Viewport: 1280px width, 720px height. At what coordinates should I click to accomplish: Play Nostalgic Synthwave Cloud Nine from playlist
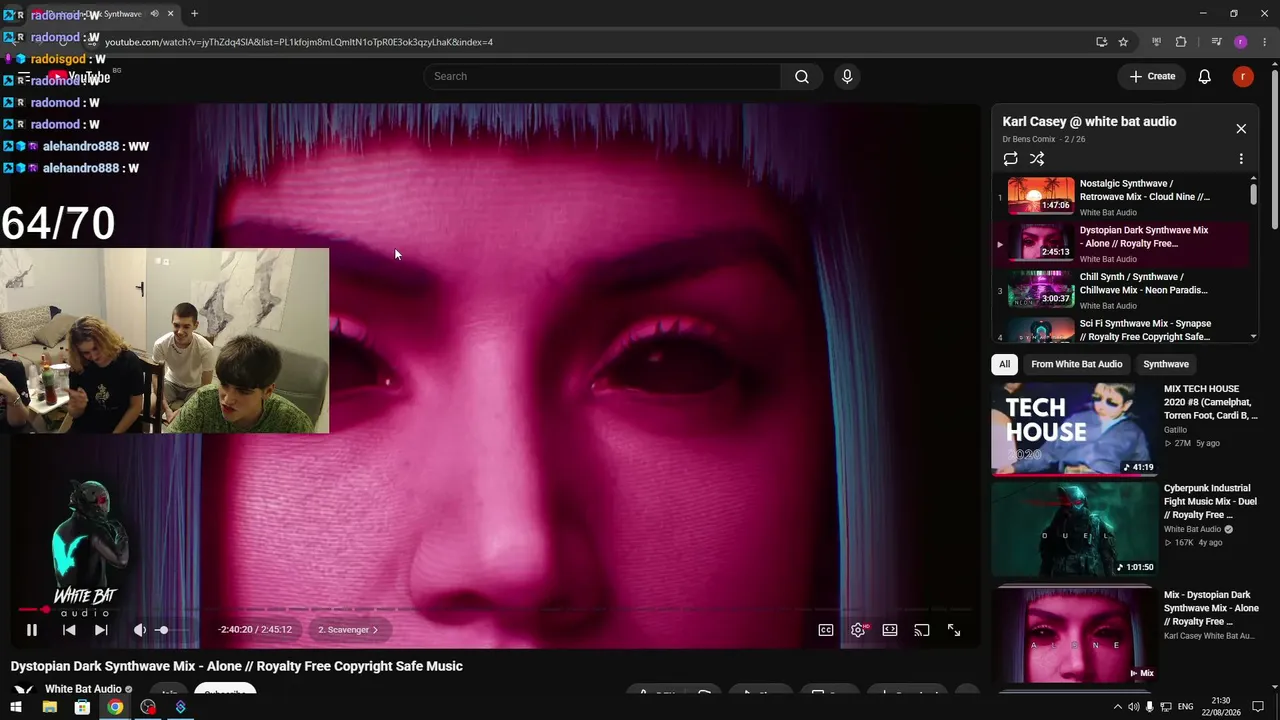point(1121,197)
